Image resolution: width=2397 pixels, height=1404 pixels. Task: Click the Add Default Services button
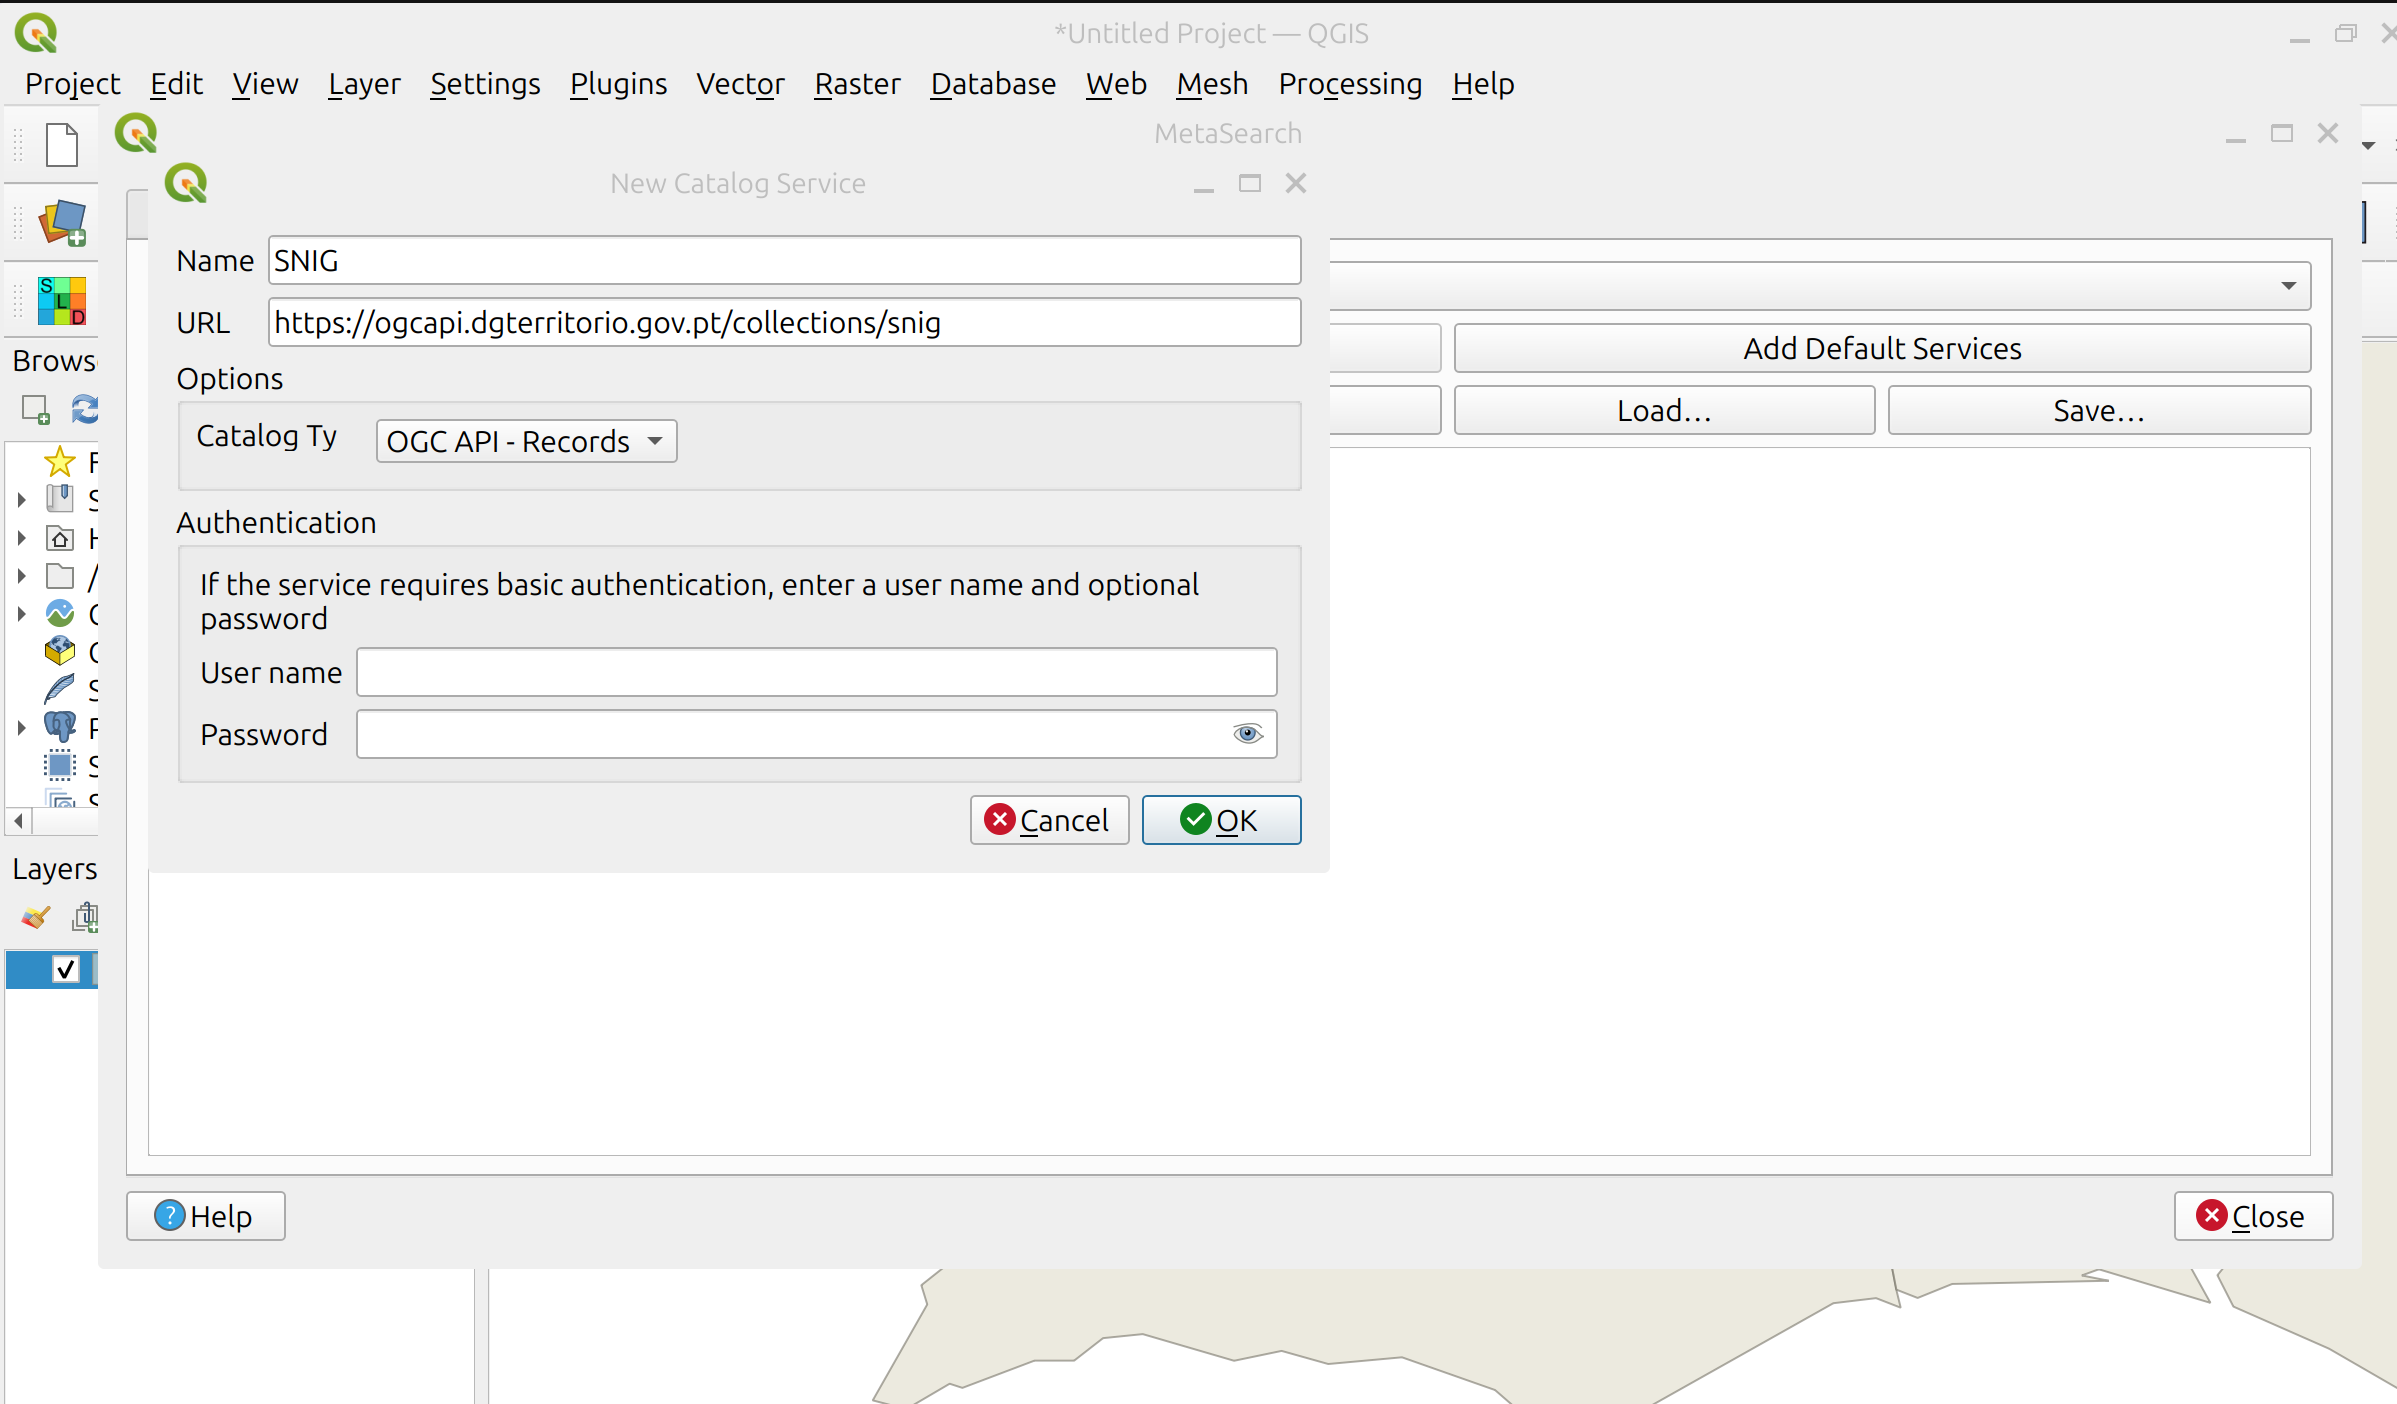point(1881,348)
